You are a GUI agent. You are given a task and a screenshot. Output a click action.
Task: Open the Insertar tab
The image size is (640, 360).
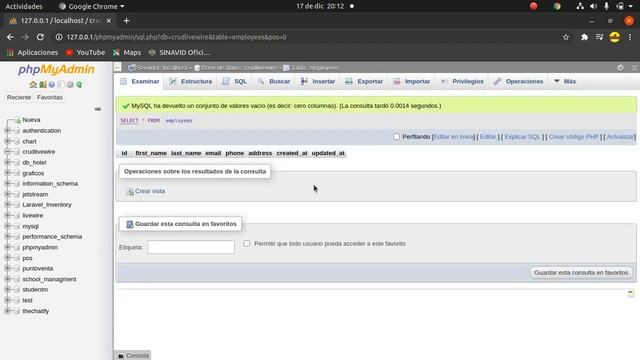coord(318,82)
